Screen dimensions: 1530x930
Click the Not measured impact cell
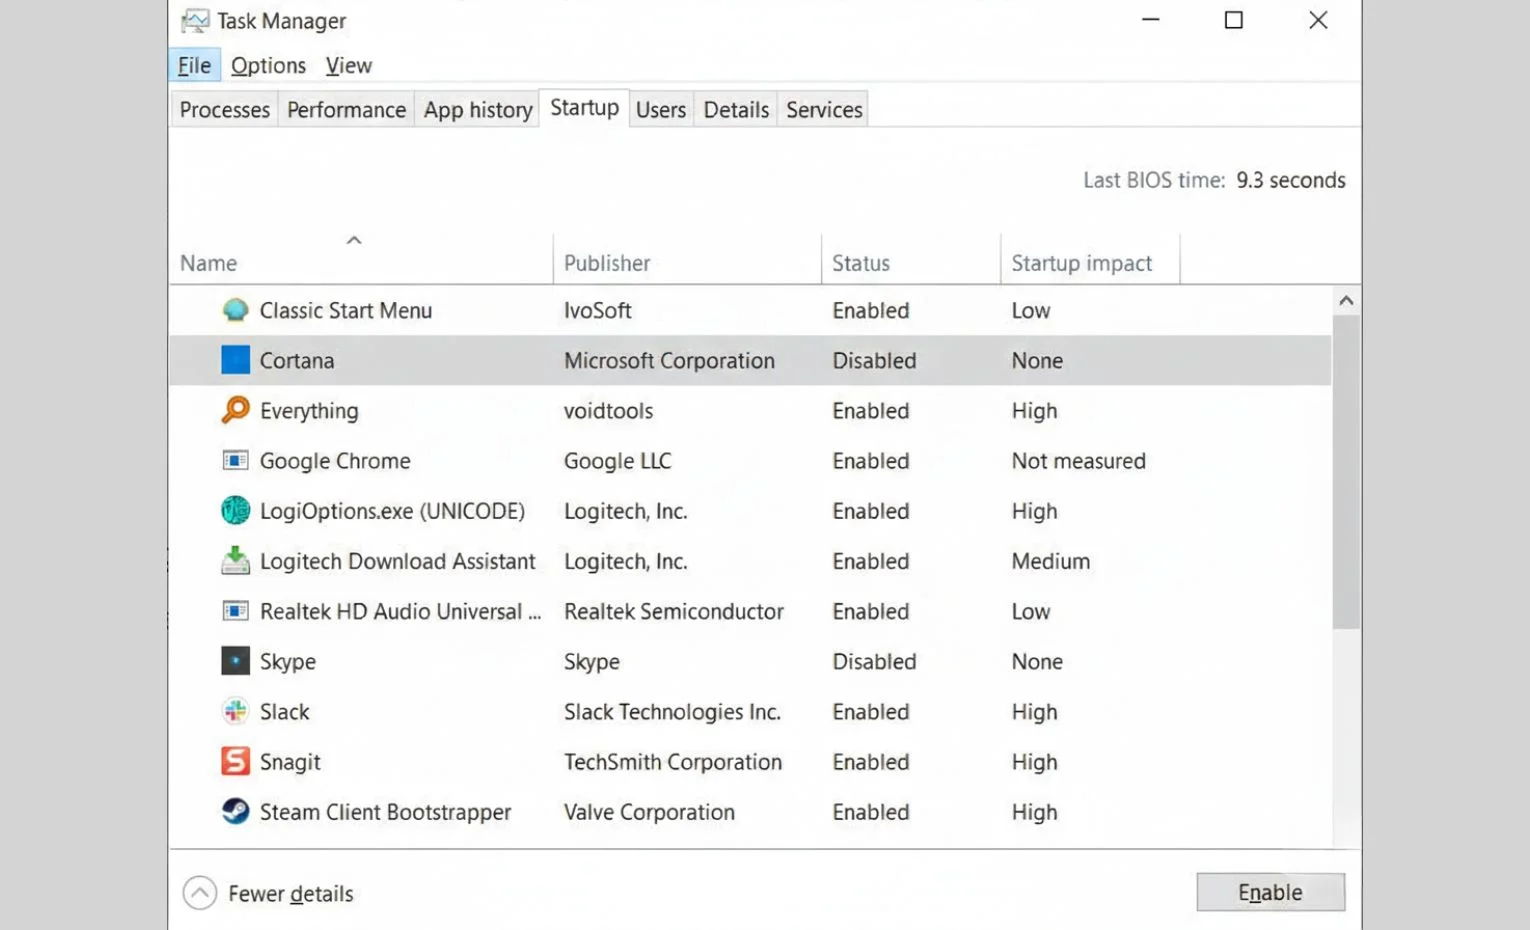pos(1078,460)
